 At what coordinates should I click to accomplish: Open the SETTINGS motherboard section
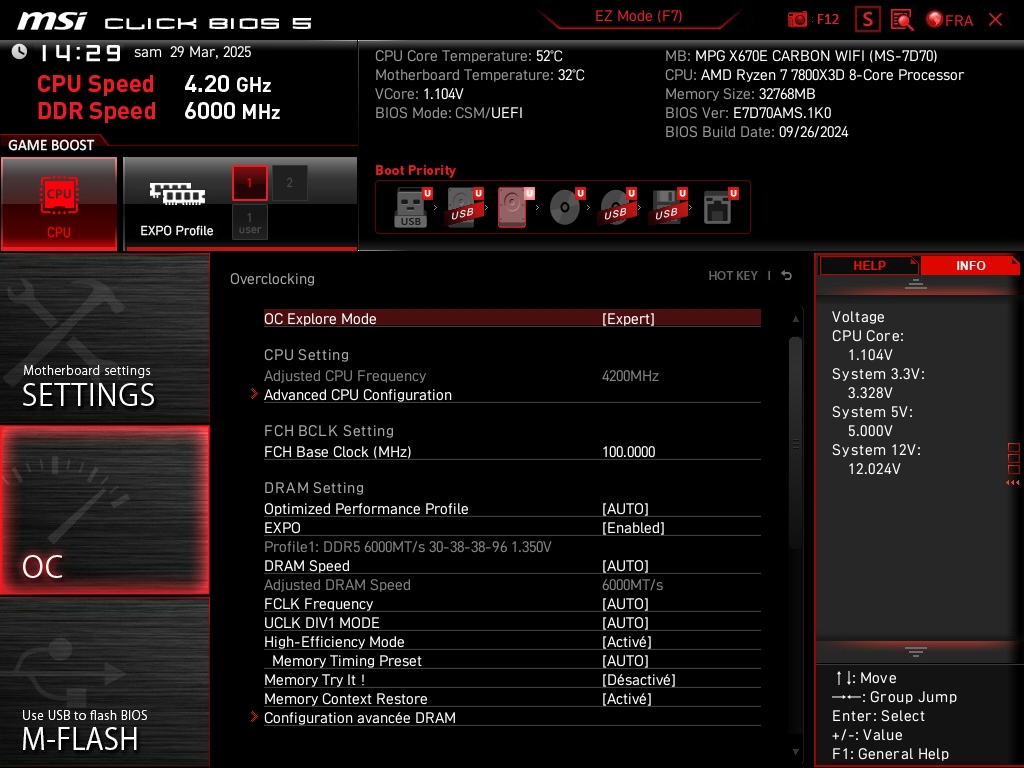point(104,338)
